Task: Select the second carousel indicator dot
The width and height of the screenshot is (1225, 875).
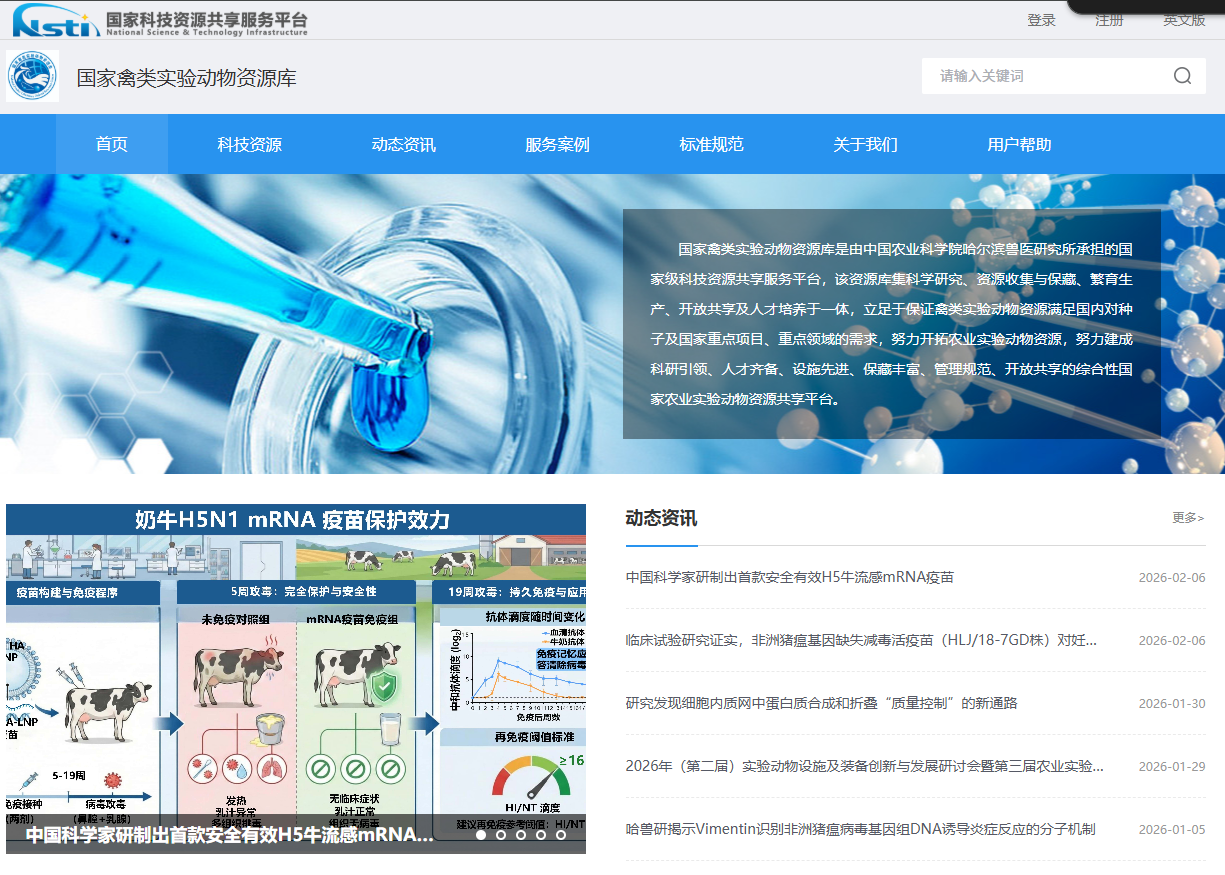Action: pos(501,835)
